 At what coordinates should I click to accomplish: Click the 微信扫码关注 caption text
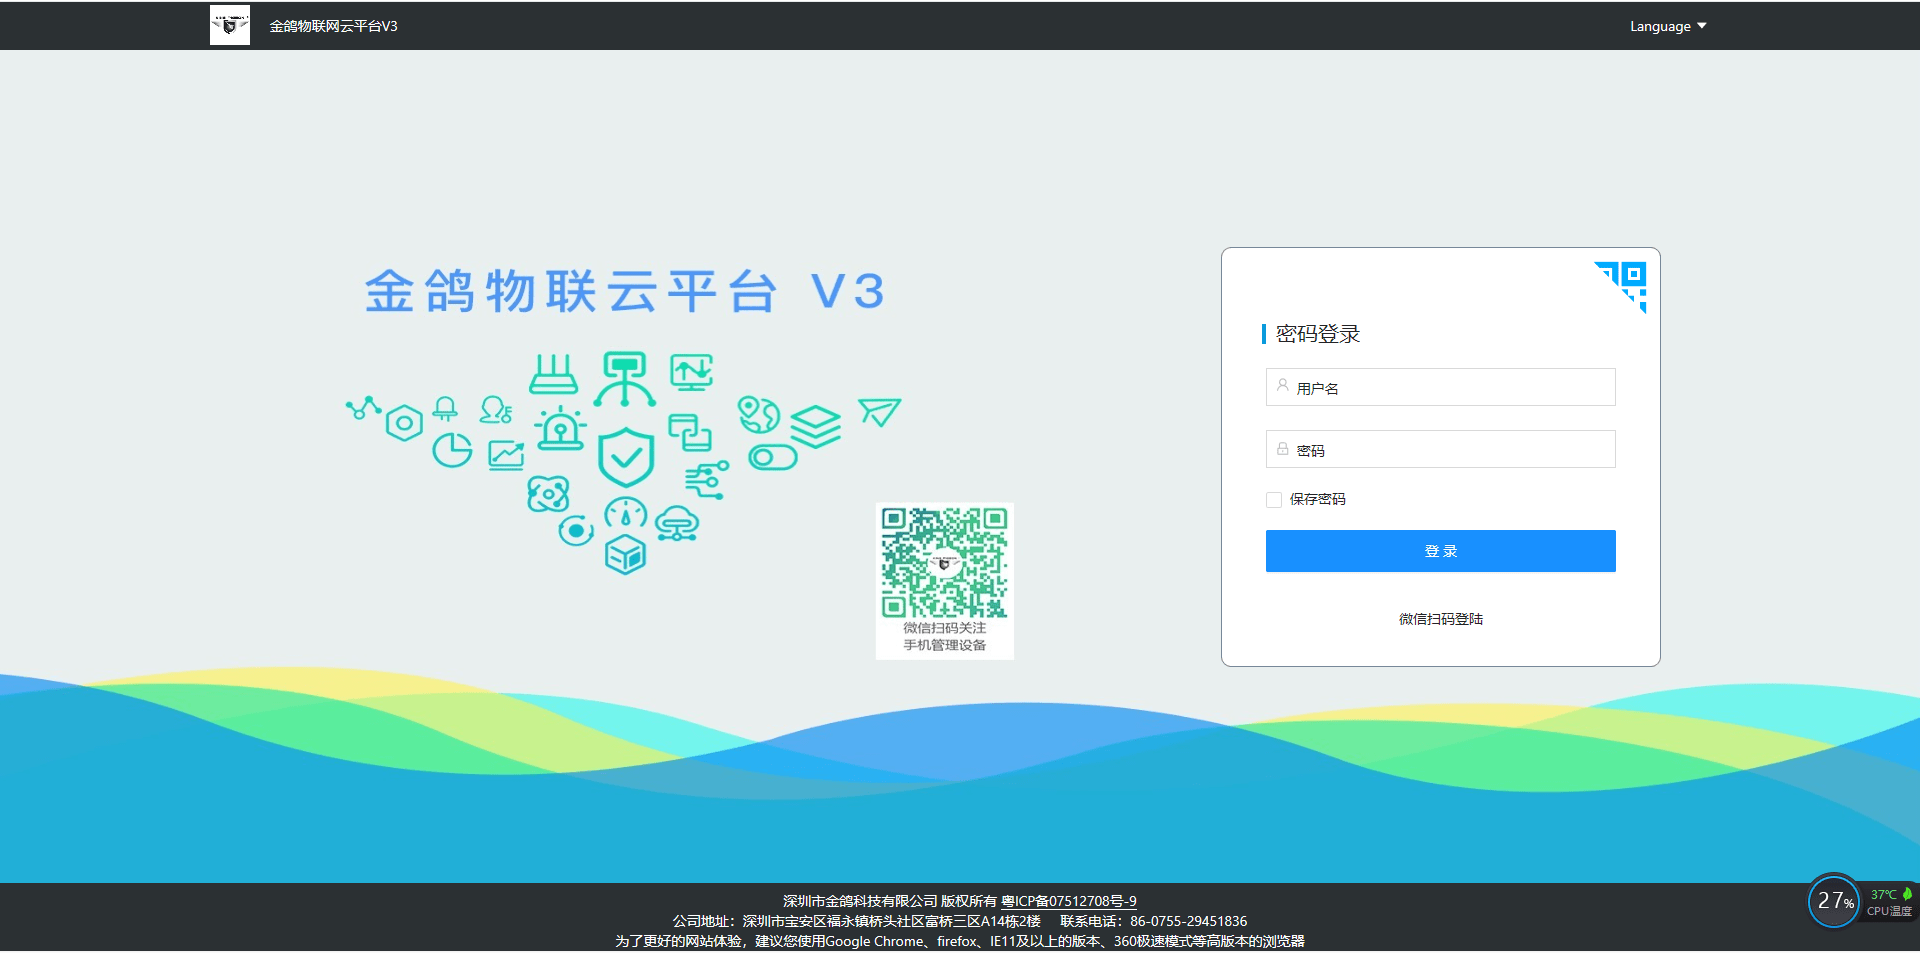[x=944, y=628]
